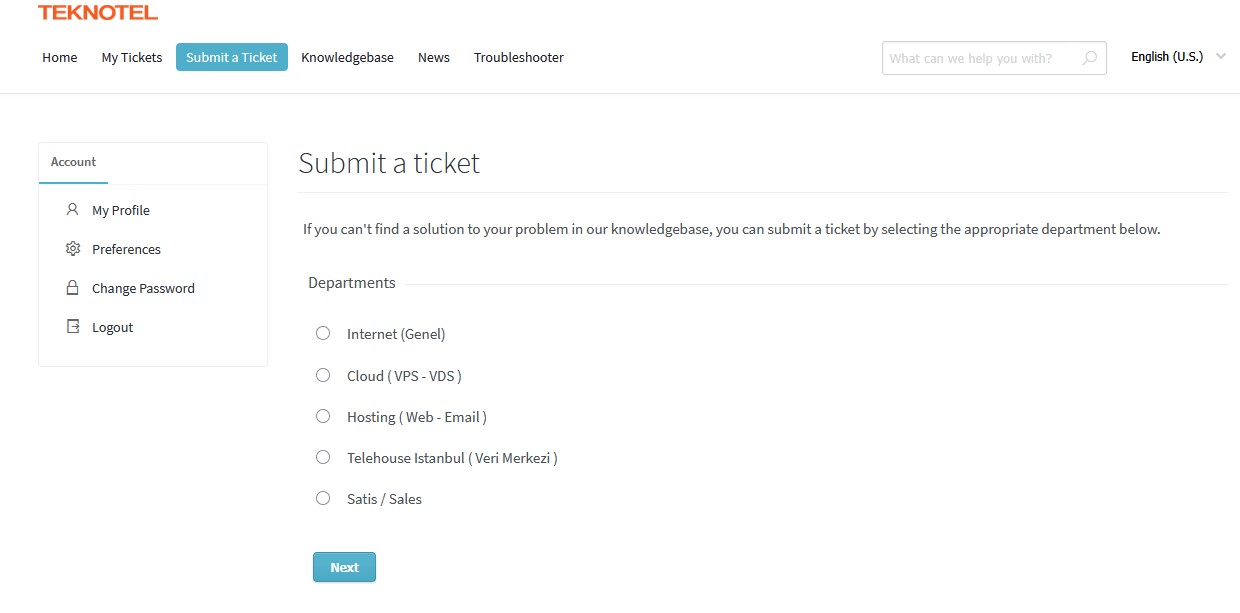The image size is (1240, 613).
Task: Click the 'Submit a ticket' page heading
Action: tap(389, 163)
